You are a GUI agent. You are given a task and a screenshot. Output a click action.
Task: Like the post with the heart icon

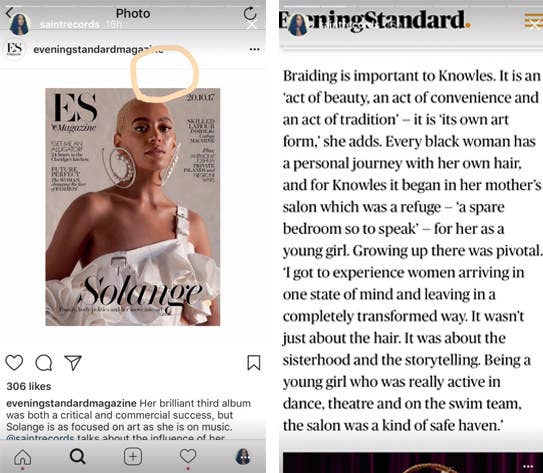pos(14,363)
